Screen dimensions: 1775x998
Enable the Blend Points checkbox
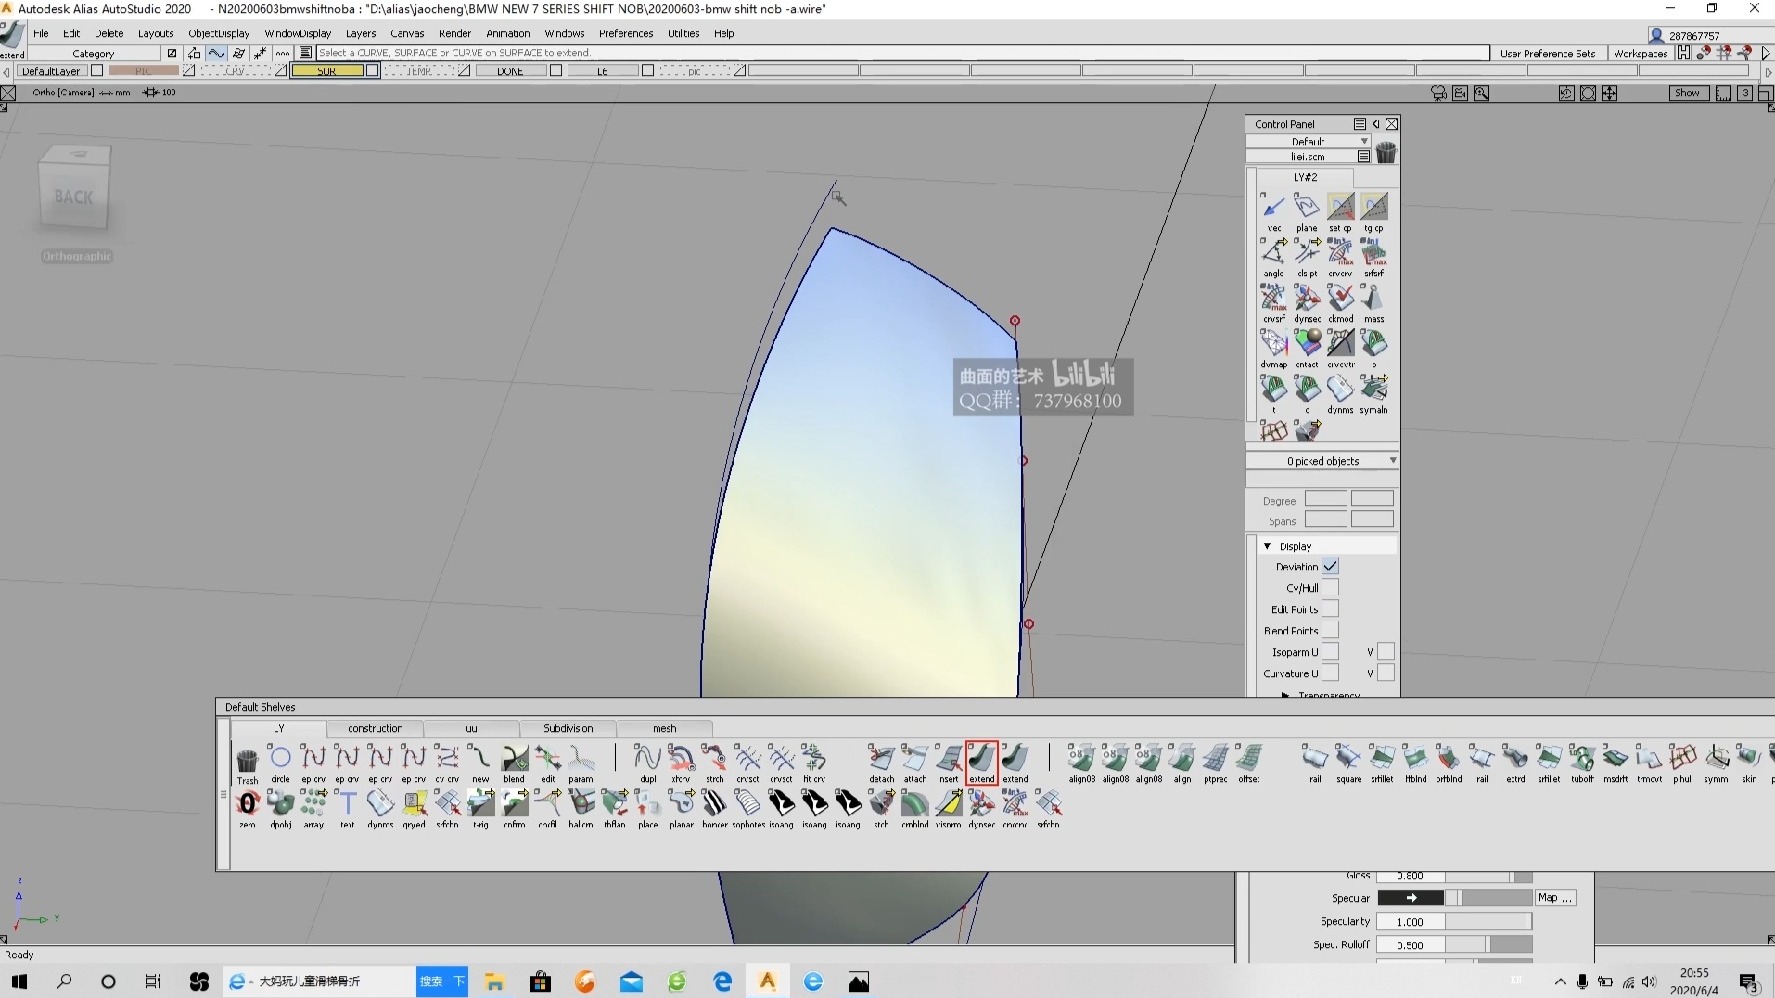(x=1330, y=630)
